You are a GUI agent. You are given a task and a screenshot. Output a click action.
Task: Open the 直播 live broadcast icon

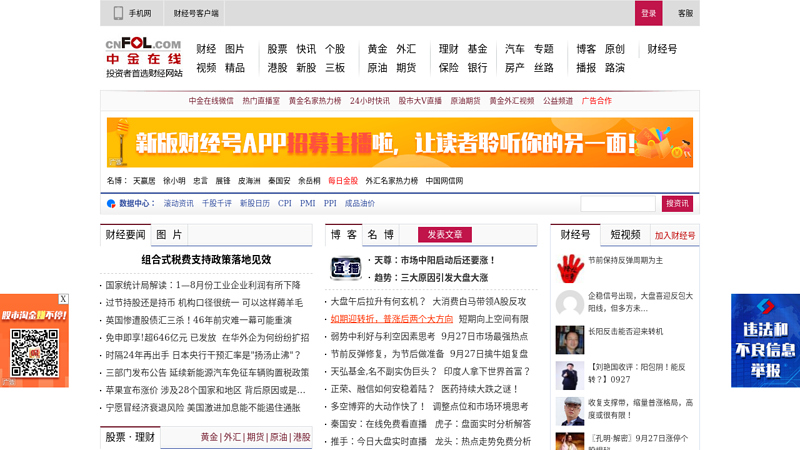coord(345,268)
